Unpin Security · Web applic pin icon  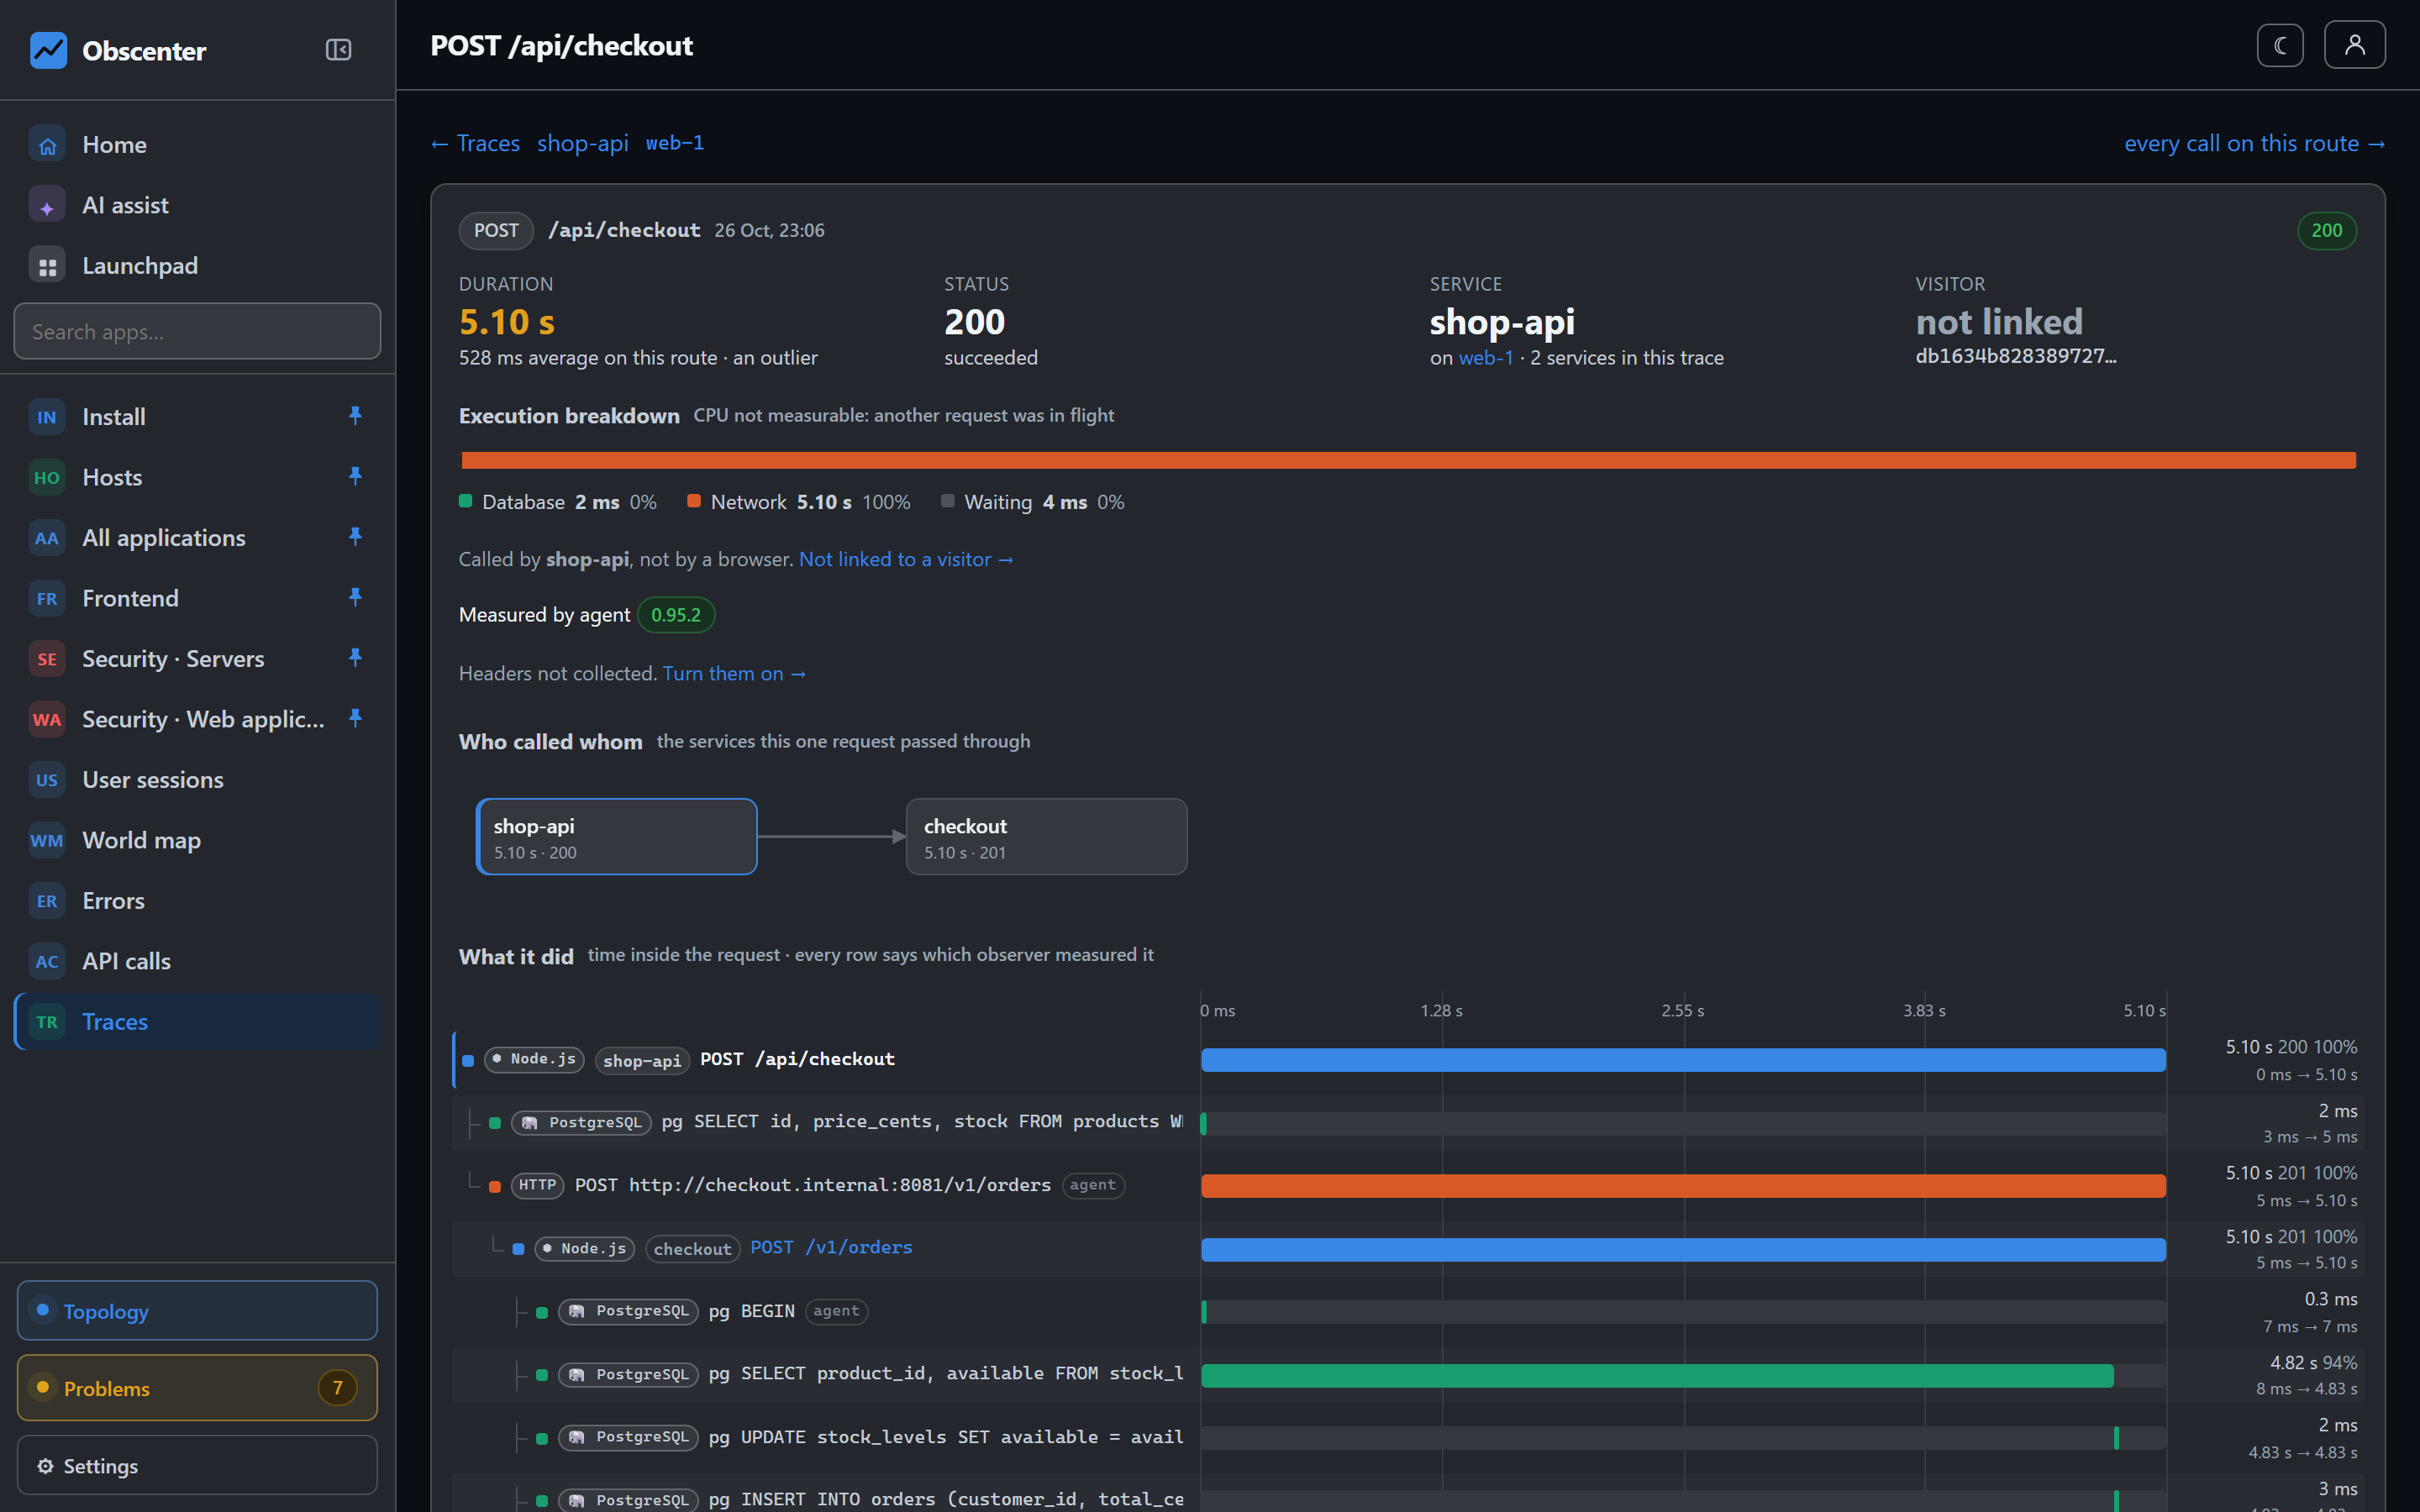click(x=355, y=718)
